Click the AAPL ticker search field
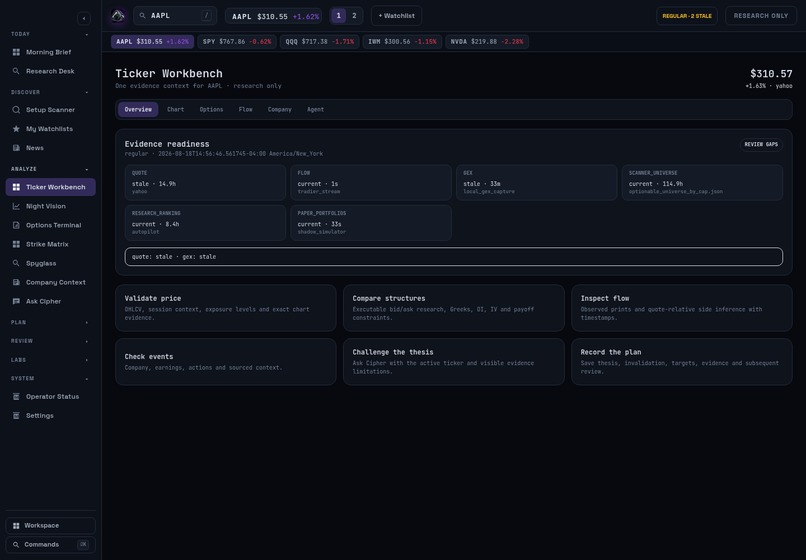806x560 pixels. click(x=175, y=16)
